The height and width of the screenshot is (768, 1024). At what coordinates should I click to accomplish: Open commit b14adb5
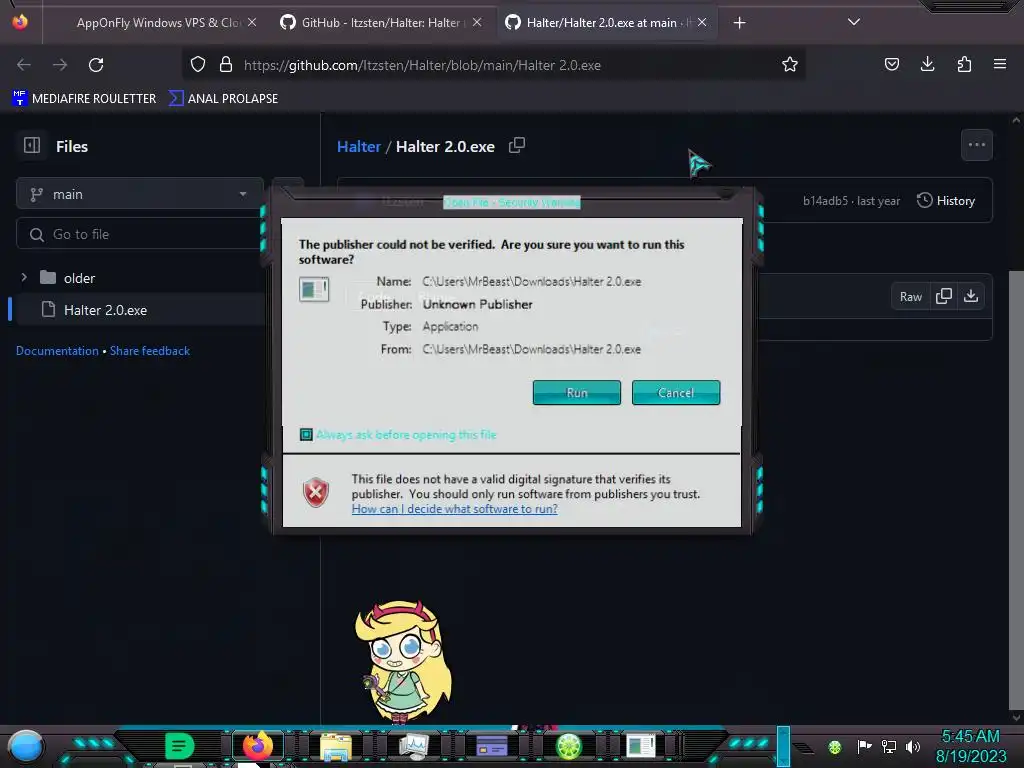pyautogui.click(x=825, y=201)
